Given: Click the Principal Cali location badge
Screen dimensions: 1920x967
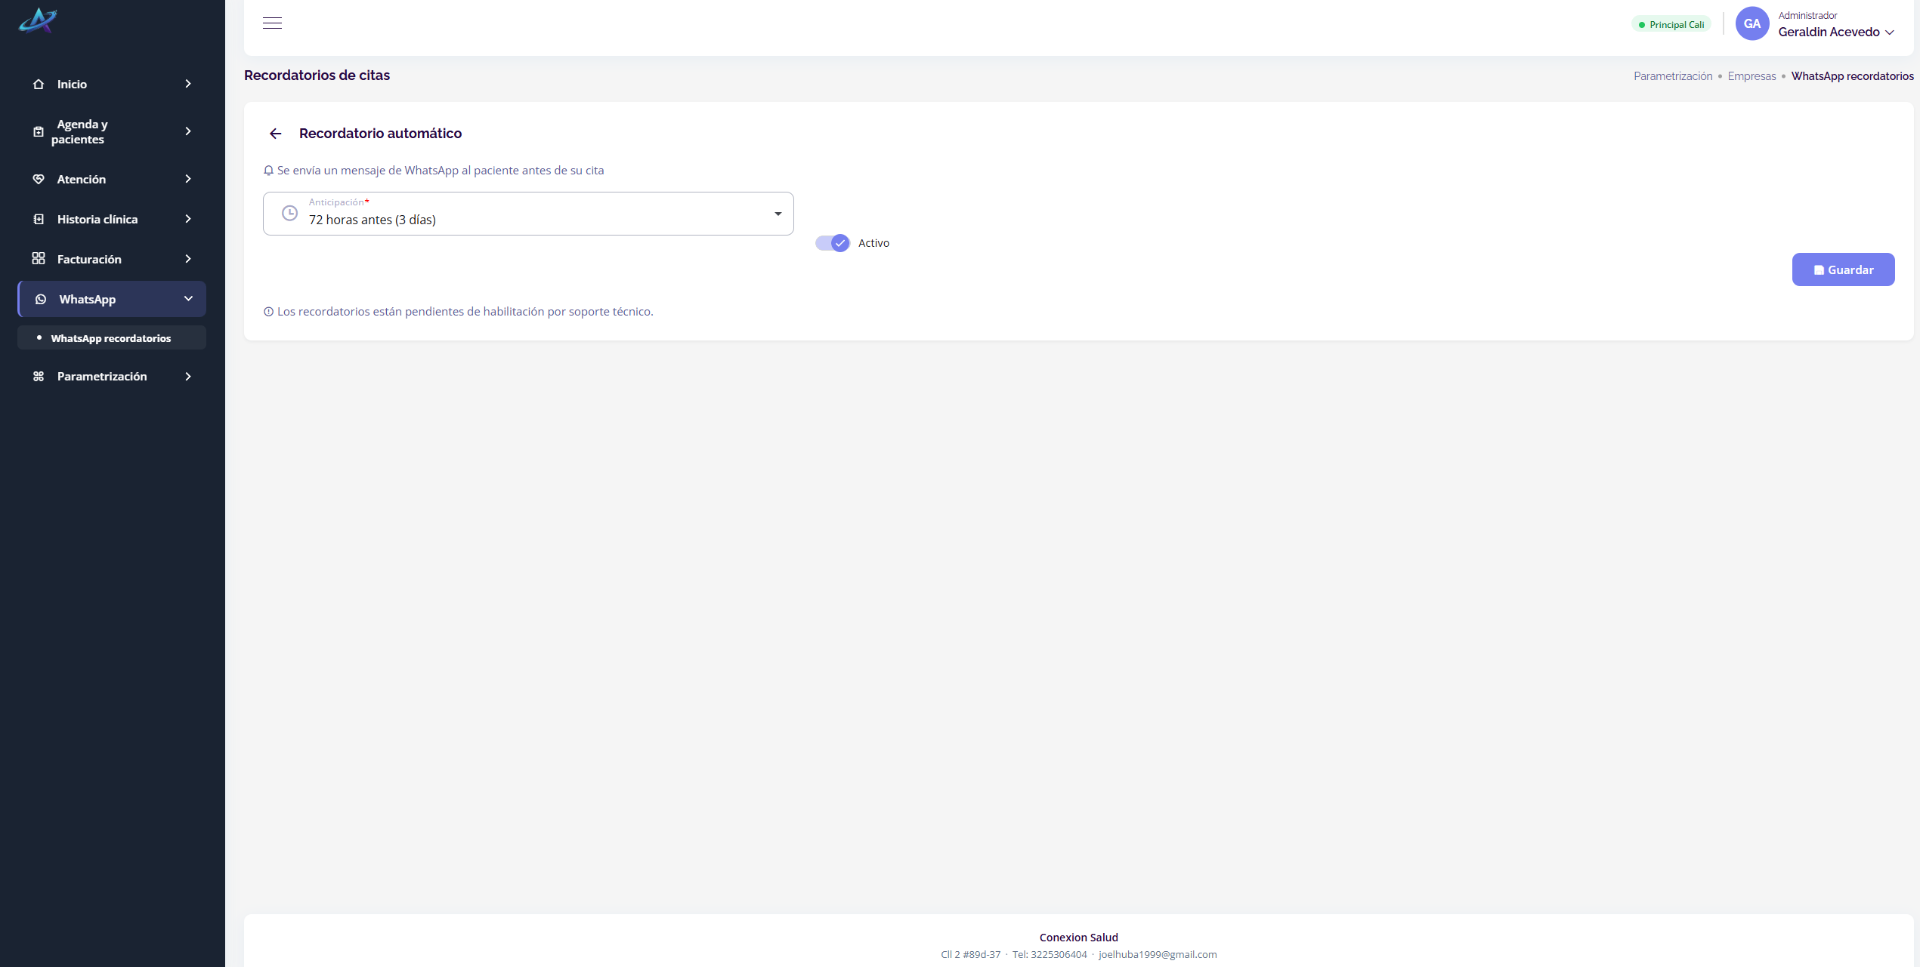Looking at the screenshot, I should [x=1671, y=24].
